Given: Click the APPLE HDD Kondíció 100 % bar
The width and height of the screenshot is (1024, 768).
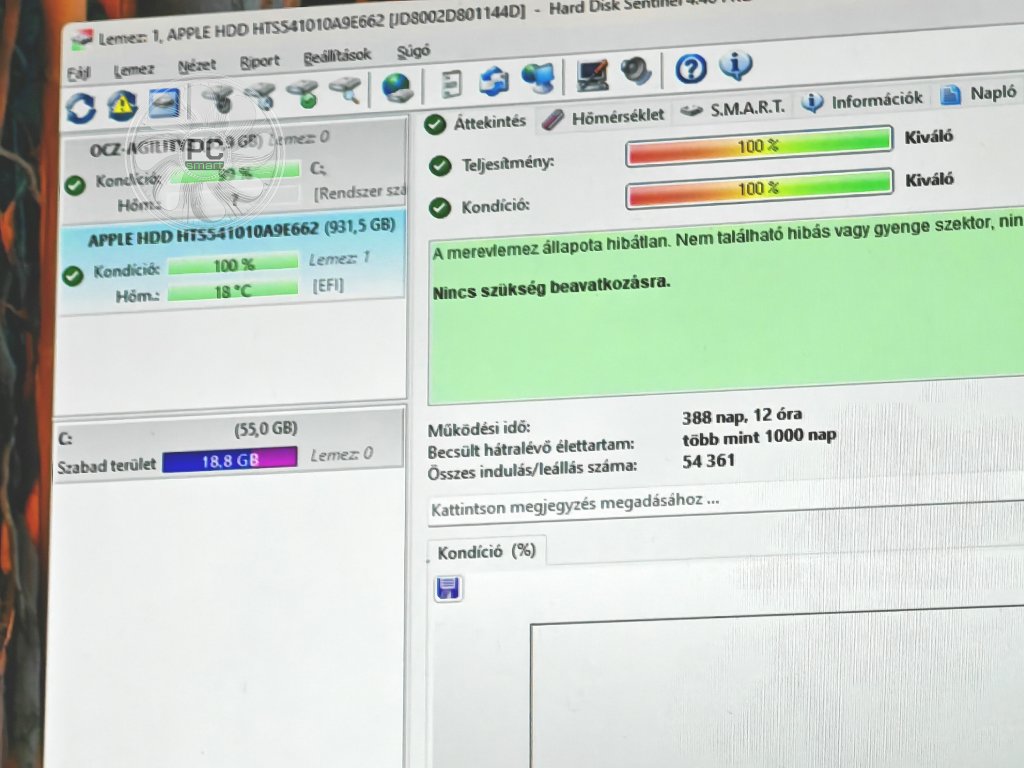Looking at the screenshot, I should click(234, 265).
